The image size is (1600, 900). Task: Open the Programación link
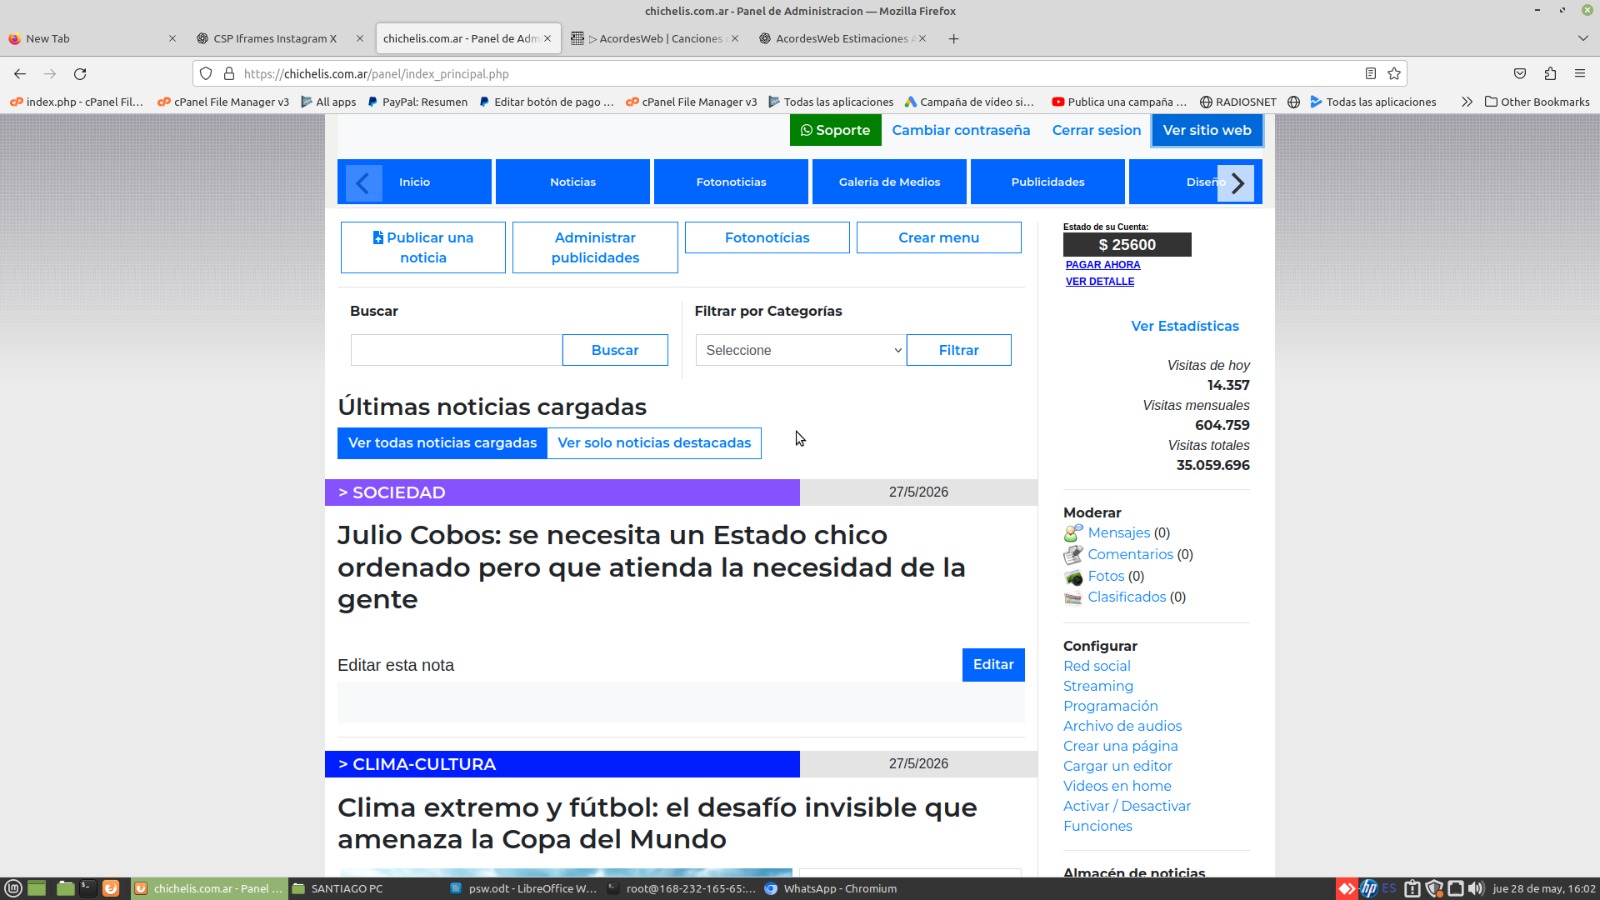tap(1110, 706)
